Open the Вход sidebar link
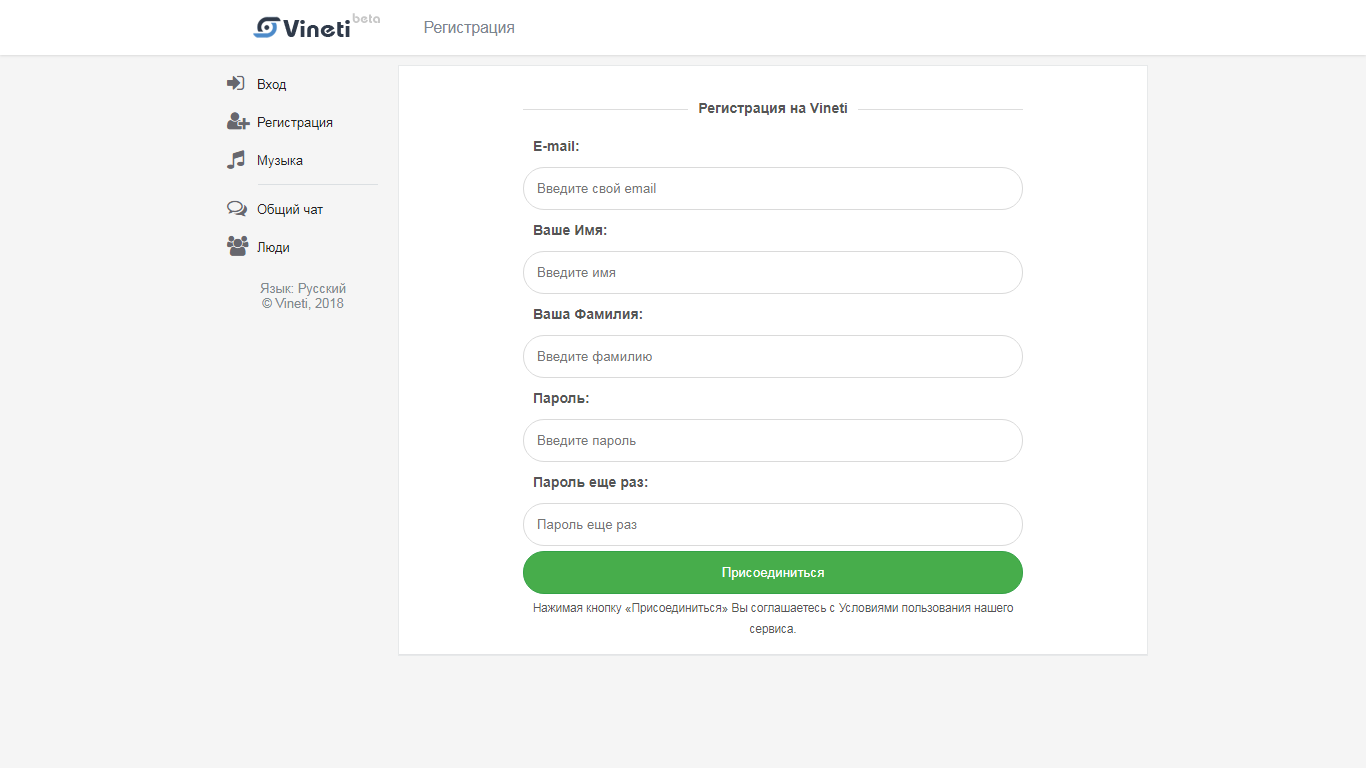This screenshot has height=768, width=1366. click(271, 84)
